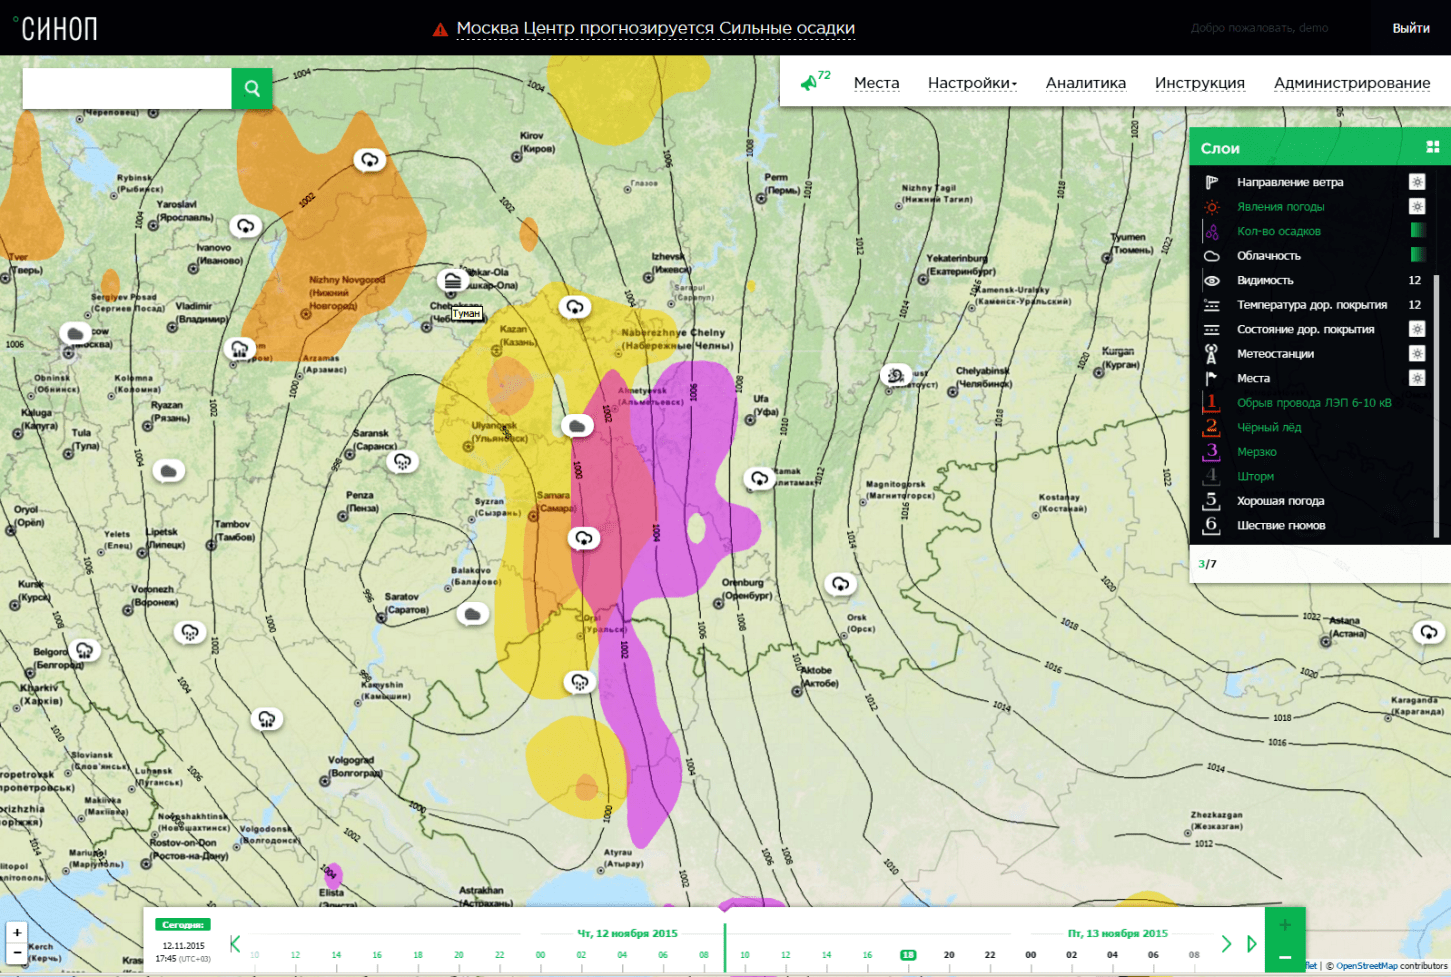
Task: Click the purple number 3 scenario icon
Action: click(x=1211, y=451)
